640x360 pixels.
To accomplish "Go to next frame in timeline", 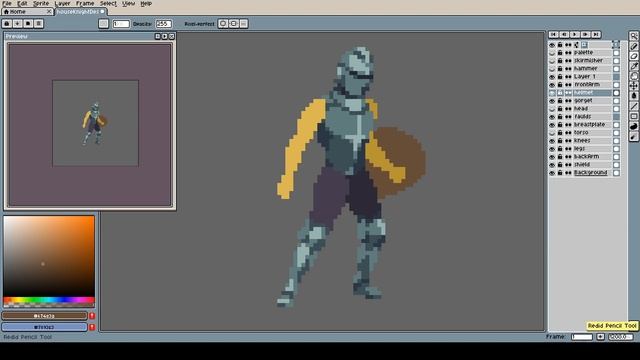I will coord(585,35).
